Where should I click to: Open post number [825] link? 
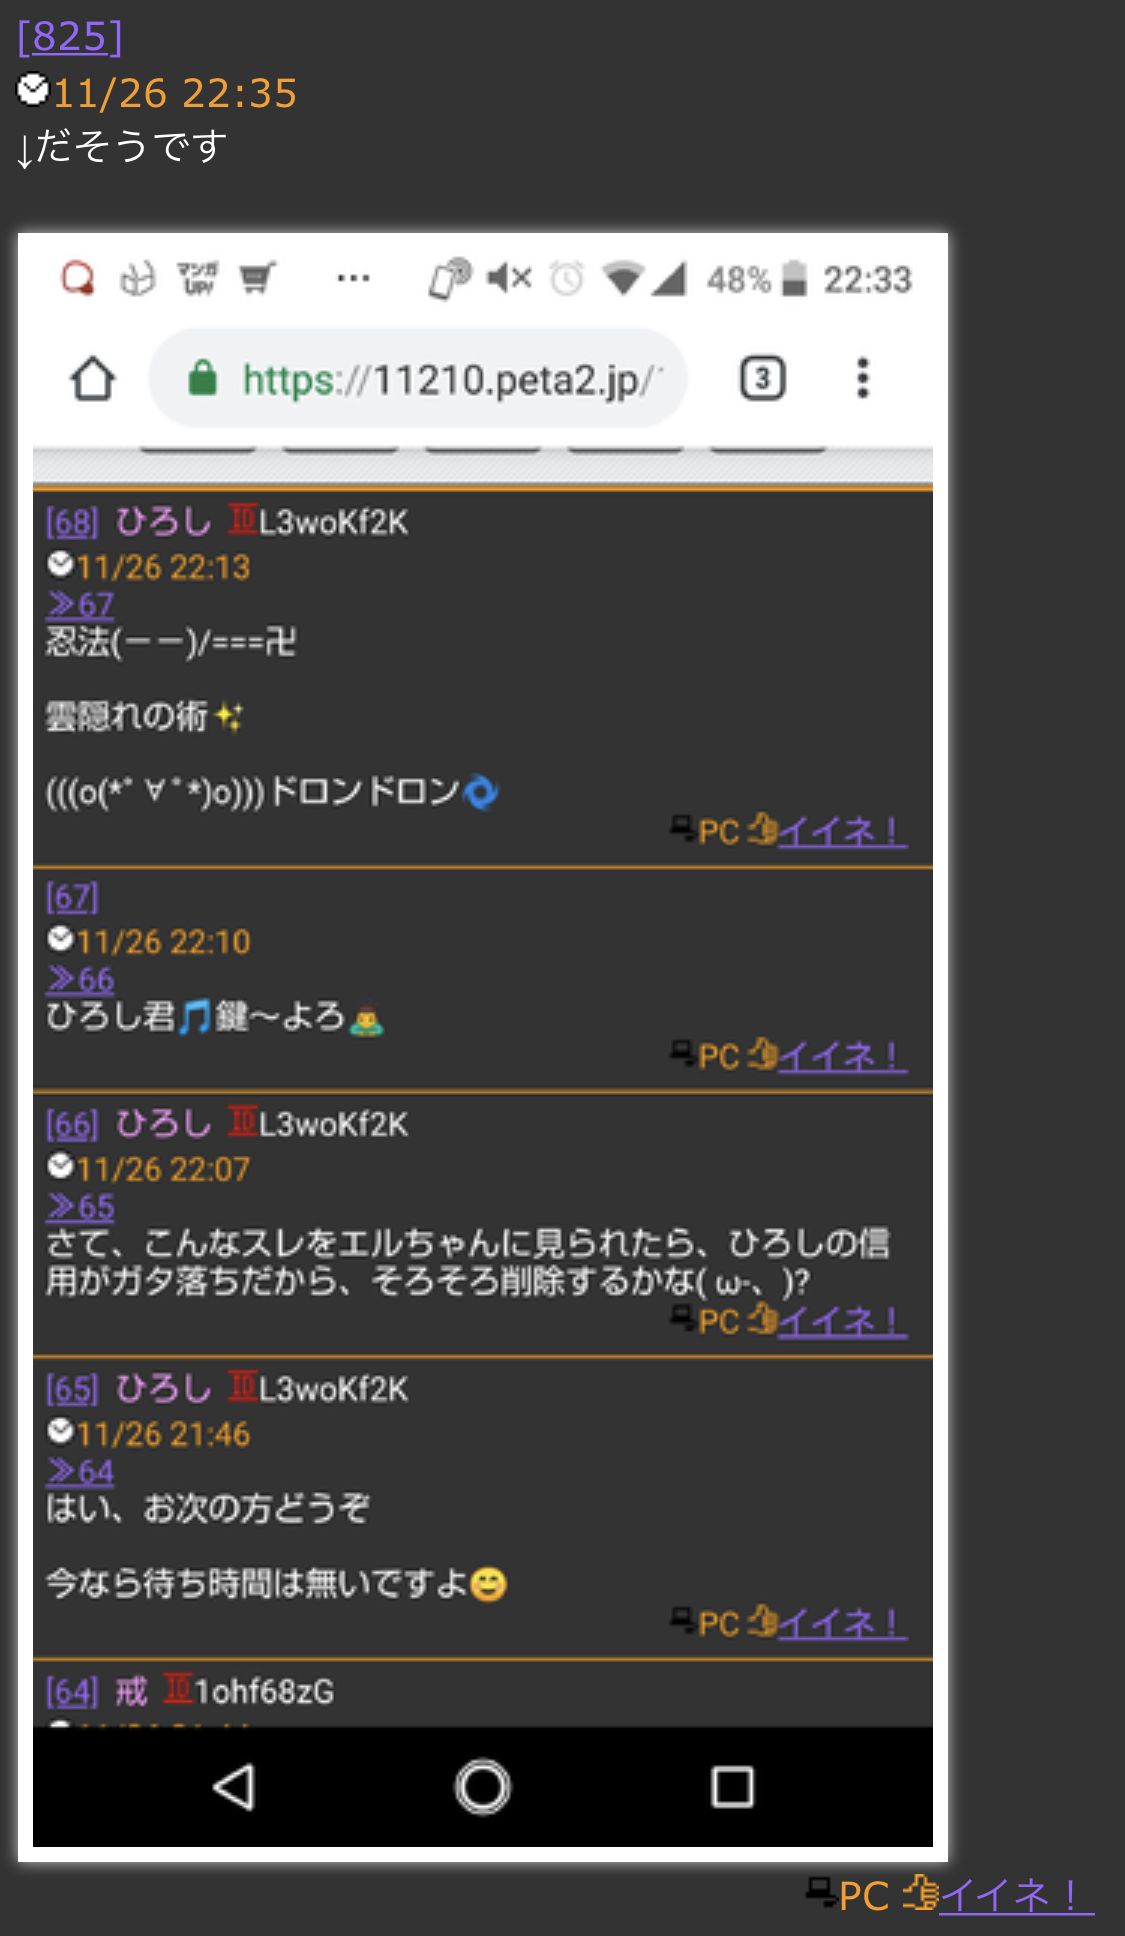click(69, 37)
